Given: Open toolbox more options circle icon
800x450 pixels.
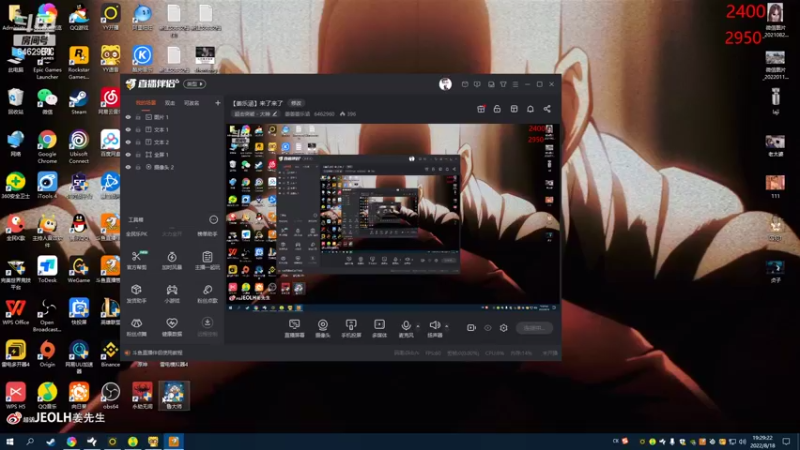Looking at the screenshot, I should click(x=213, y=220).
